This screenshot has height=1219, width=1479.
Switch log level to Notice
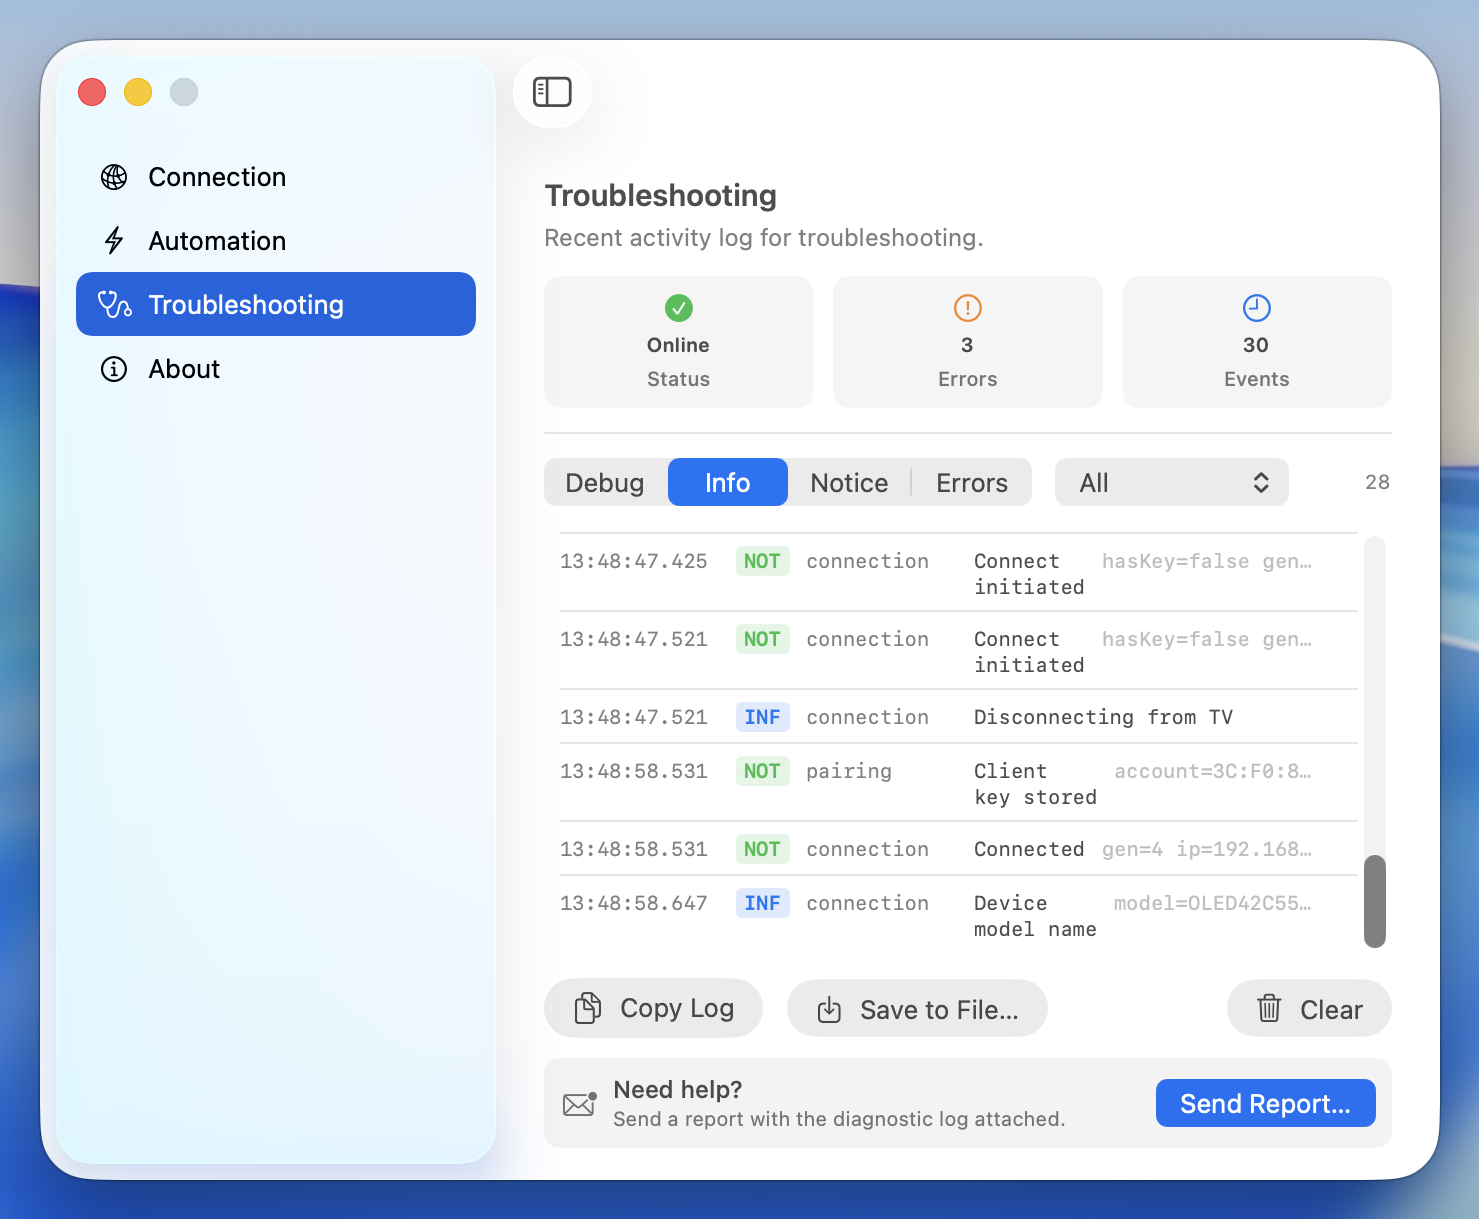click(x=850, y=482)
